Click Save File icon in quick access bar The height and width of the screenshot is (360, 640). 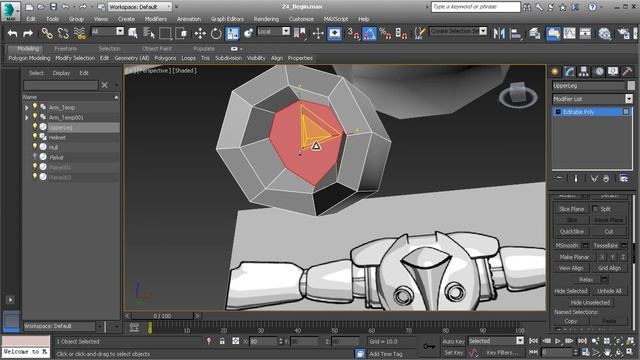(53, 7)
